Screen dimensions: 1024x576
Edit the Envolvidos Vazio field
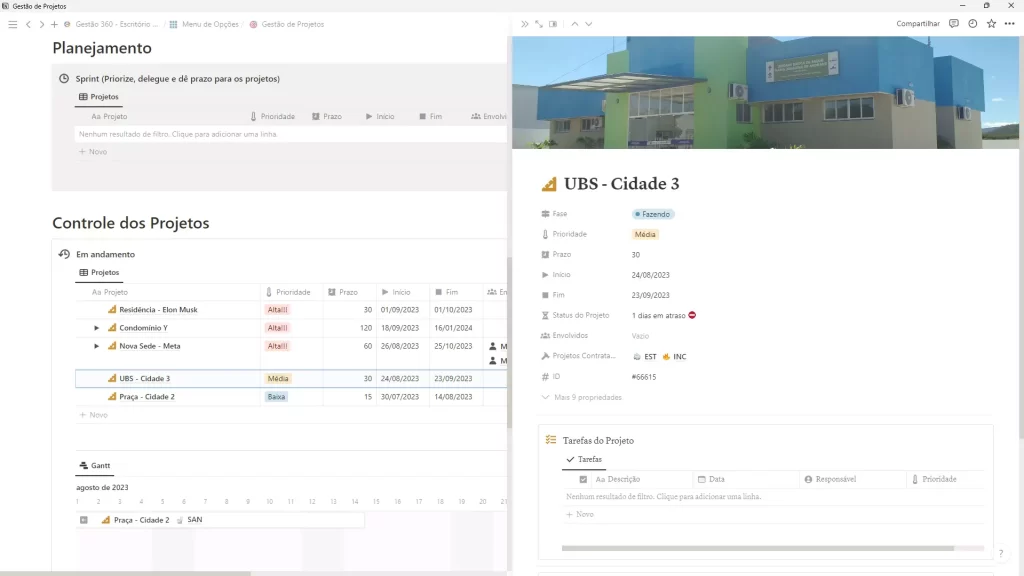pyautogui.click(x=640, y=336)
